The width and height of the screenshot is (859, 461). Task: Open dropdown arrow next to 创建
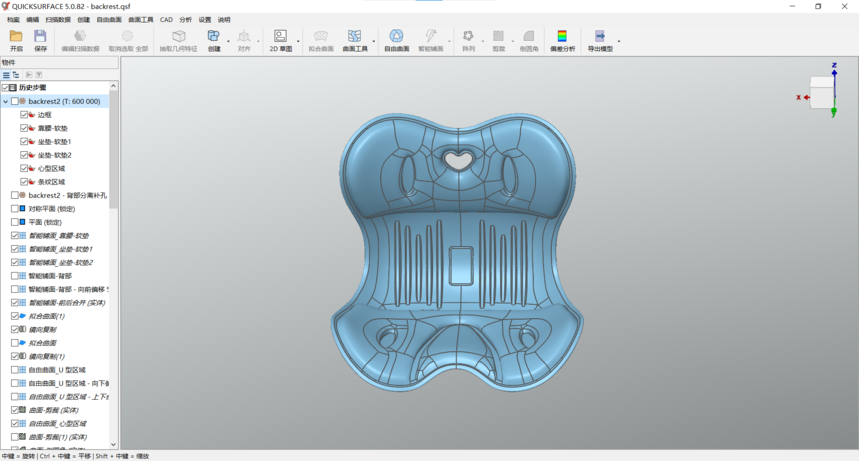228,41
